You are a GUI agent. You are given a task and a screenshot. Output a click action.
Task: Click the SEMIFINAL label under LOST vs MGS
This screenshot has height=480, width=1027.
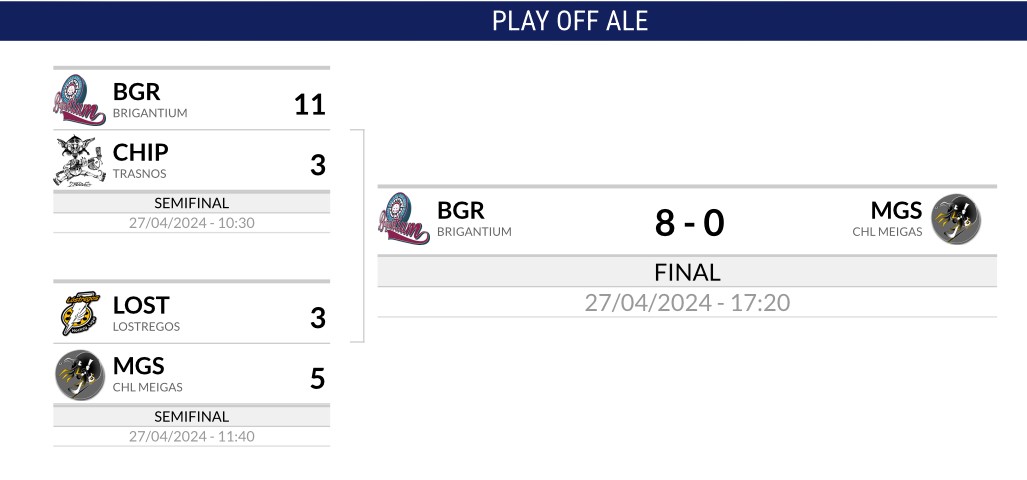pos(191,416)
